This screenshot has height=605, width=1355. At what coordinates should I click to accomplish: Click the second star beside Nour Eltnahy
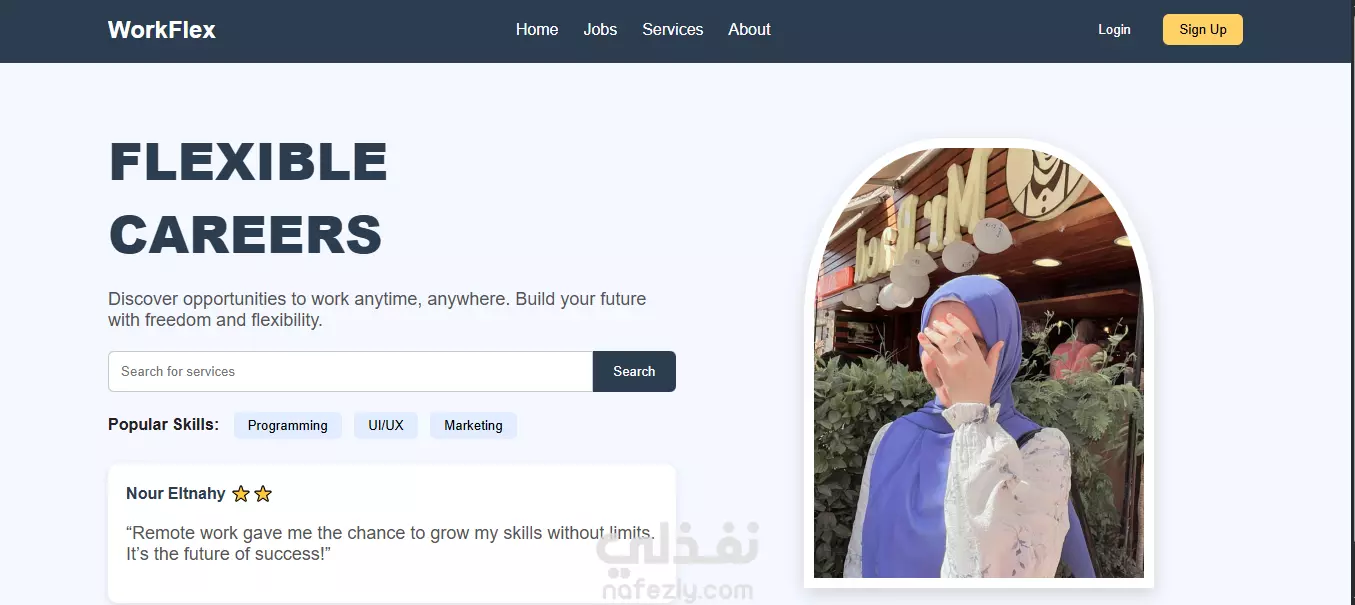pyautogui.click(x=263, y=493)
